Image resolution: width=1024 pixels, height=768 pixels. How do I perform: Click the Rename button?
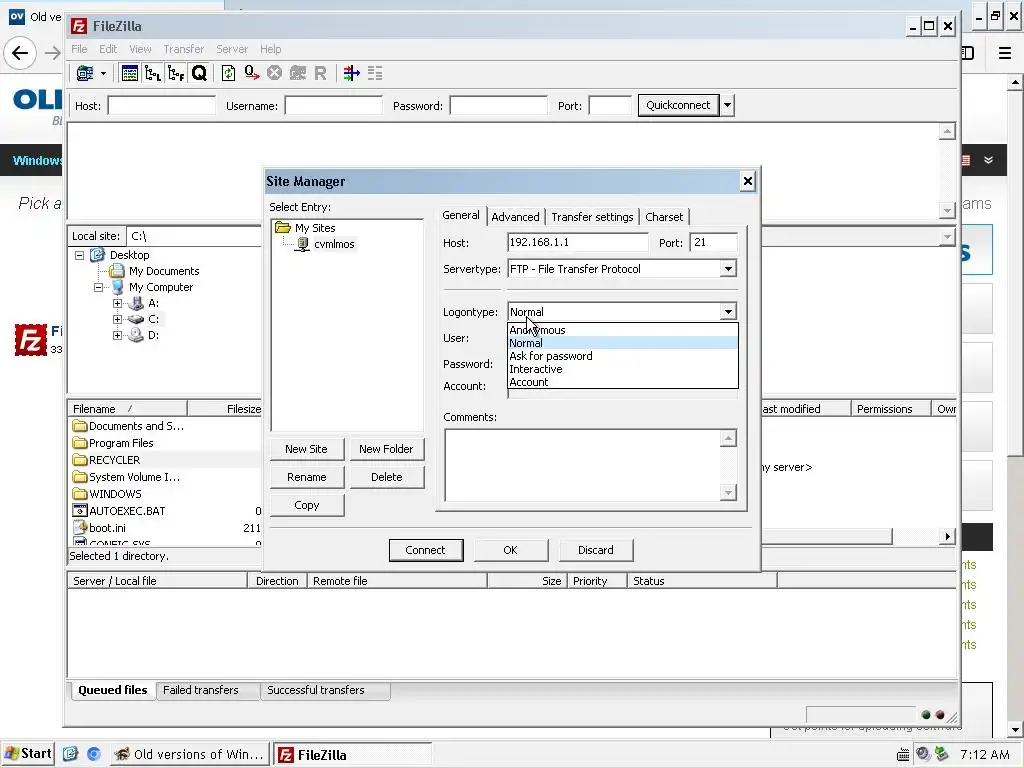click(x=306, y=477)
